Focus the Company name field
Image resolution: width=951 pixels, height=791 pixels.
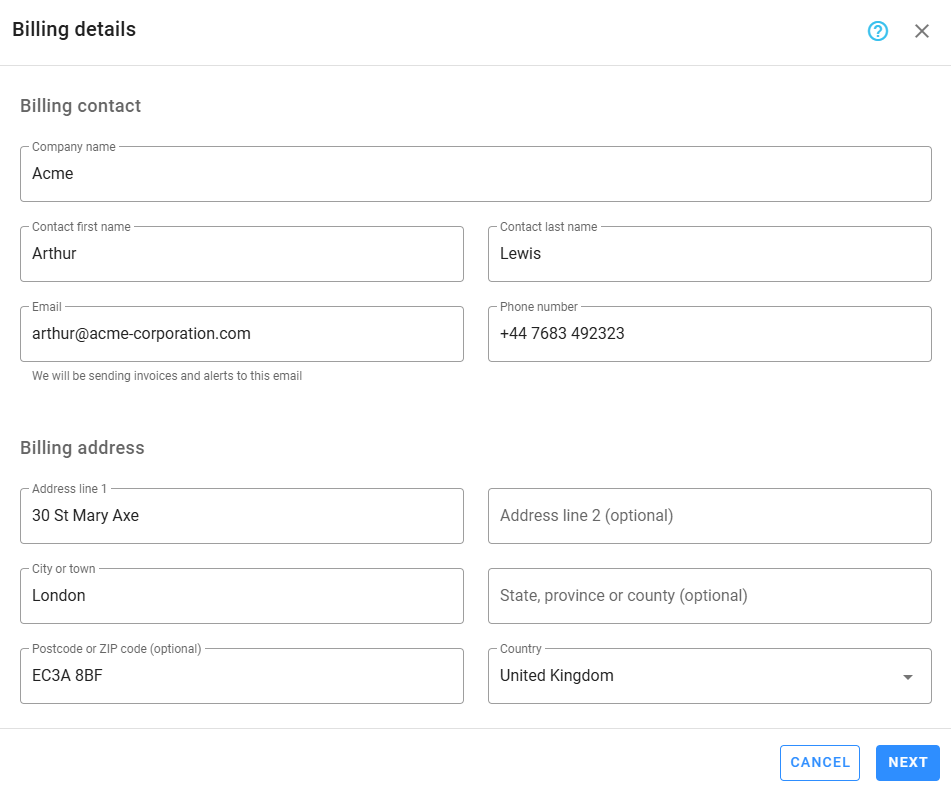[476, 174]
